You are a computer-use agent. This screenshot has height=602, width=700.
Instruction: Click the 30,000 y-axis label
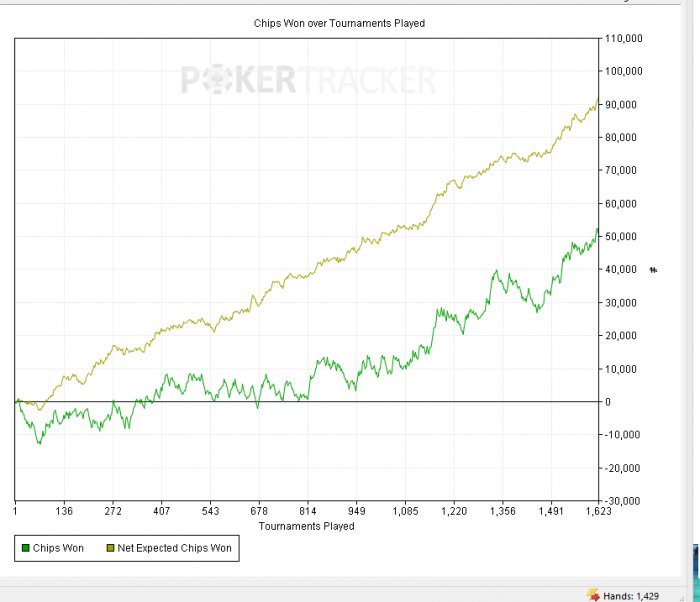[621, 302]
